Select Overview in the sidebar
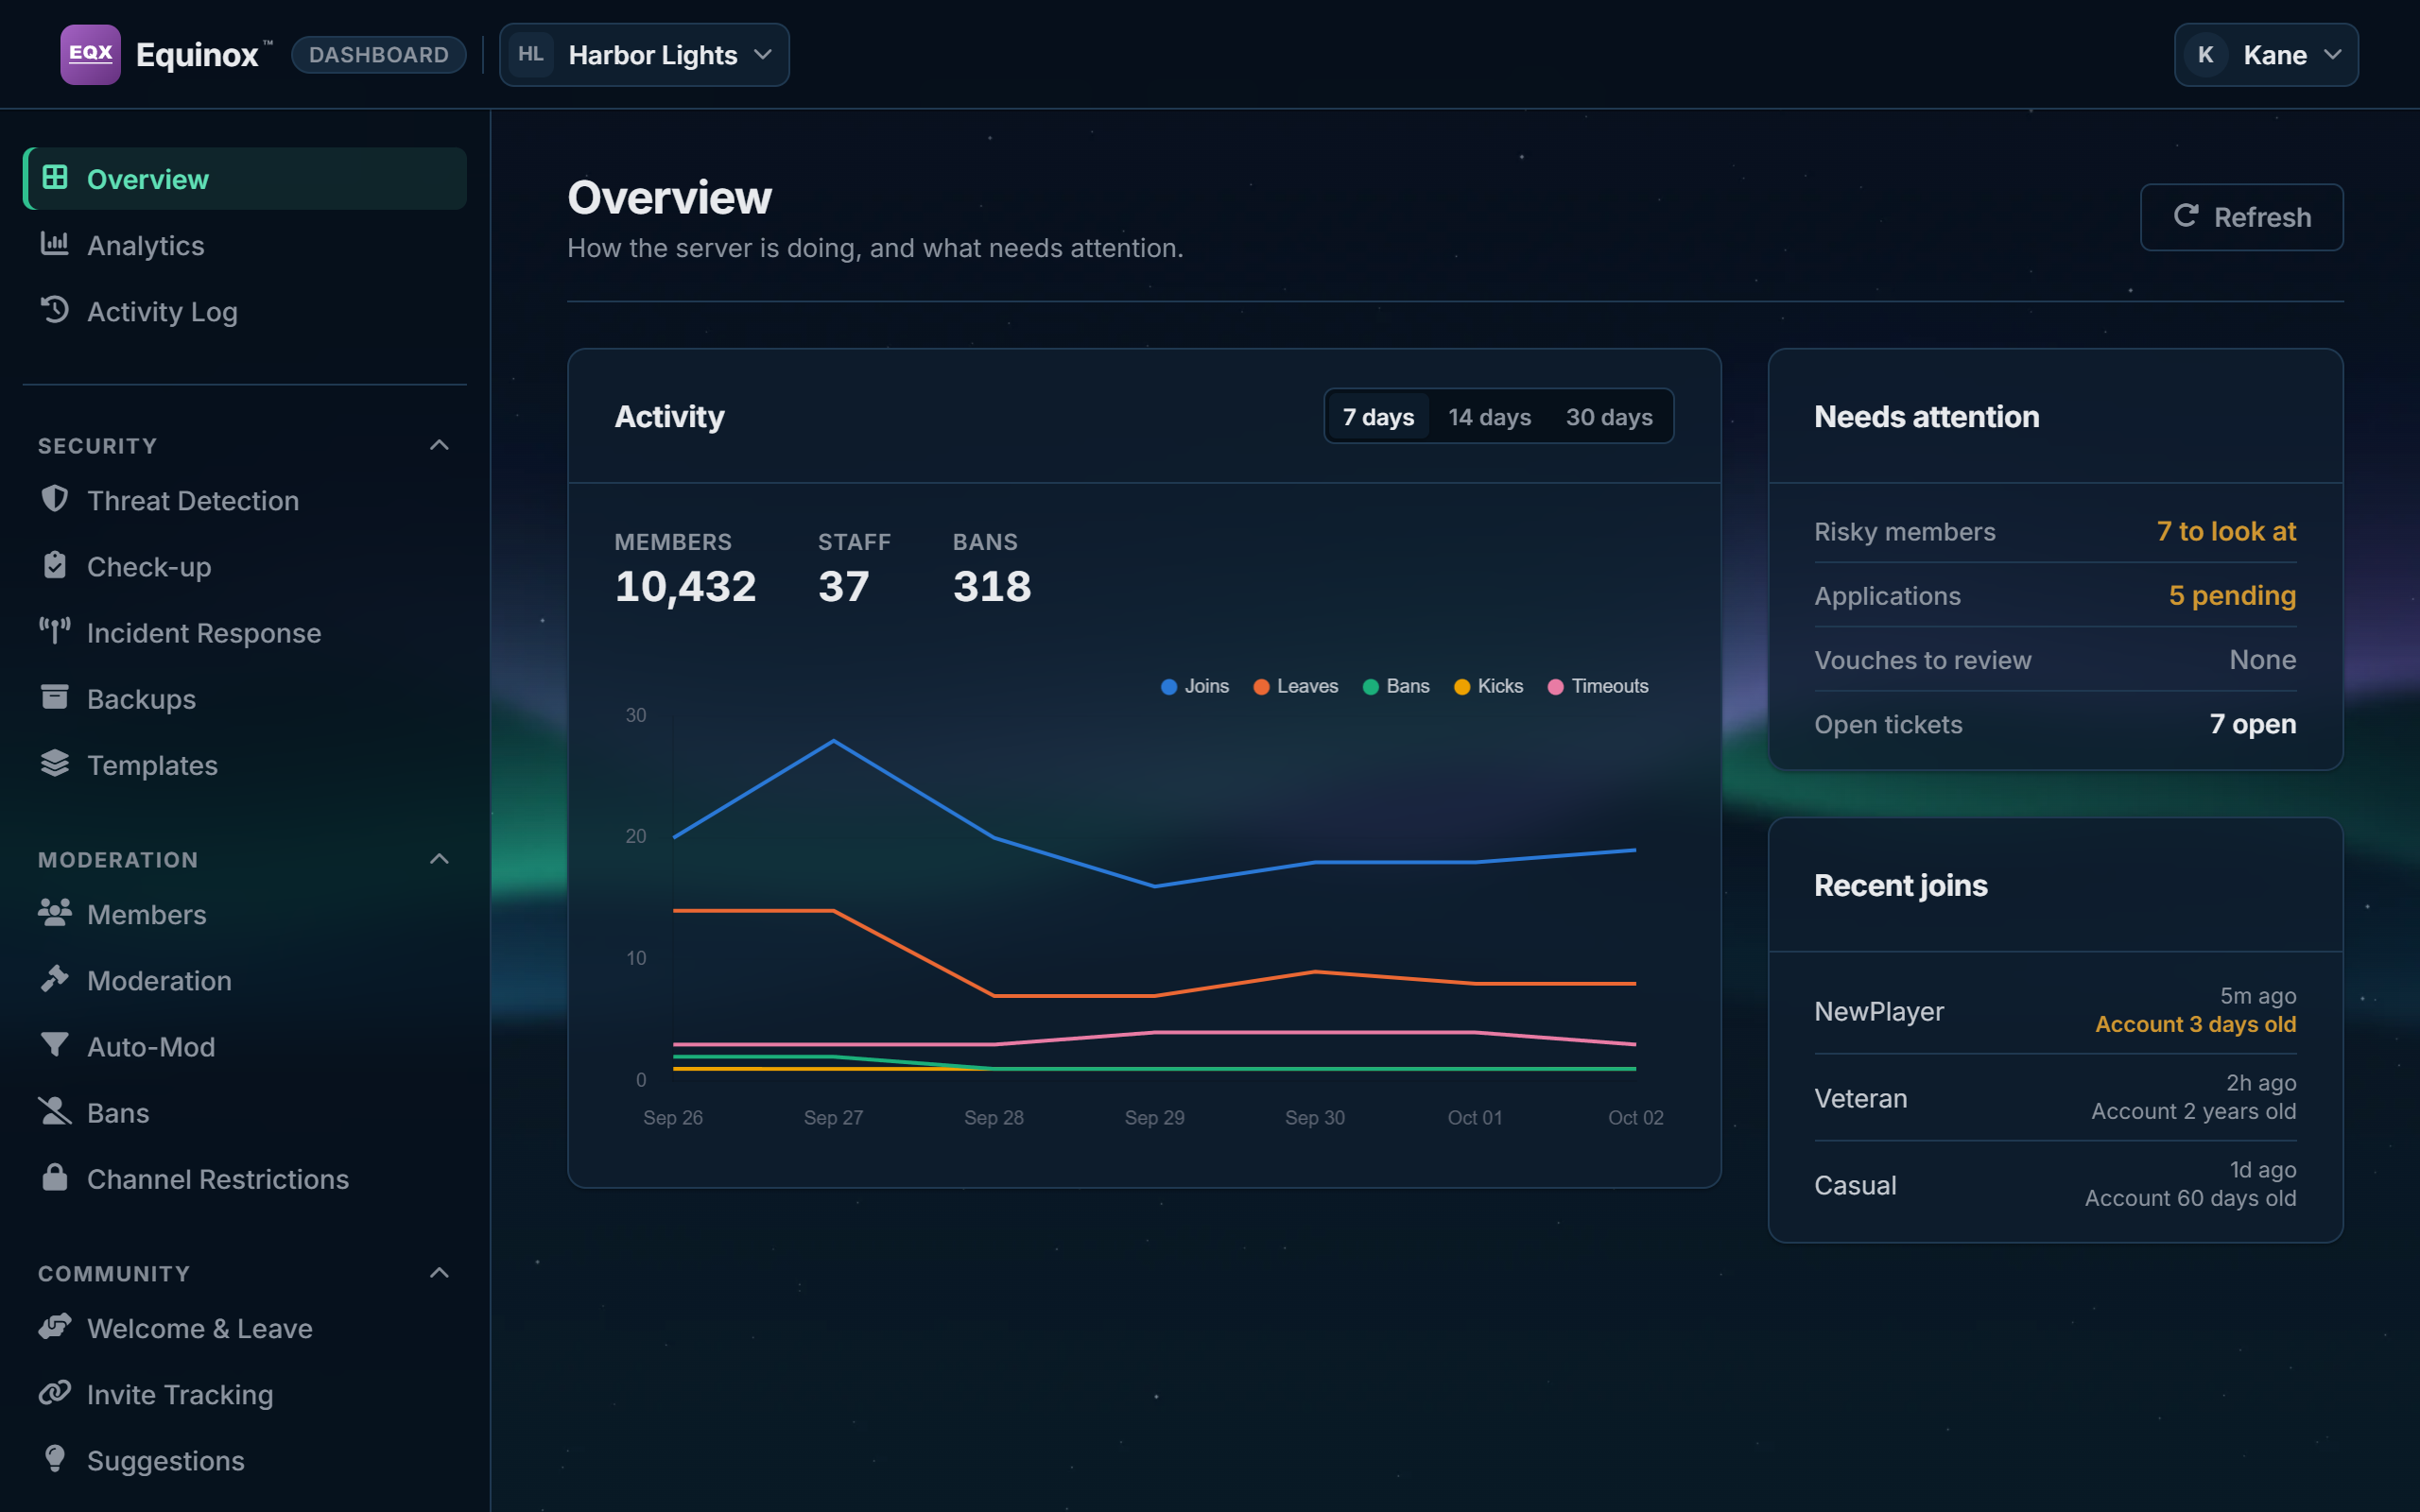This screenshot has height=1512, width=2420. coord(245,179)
